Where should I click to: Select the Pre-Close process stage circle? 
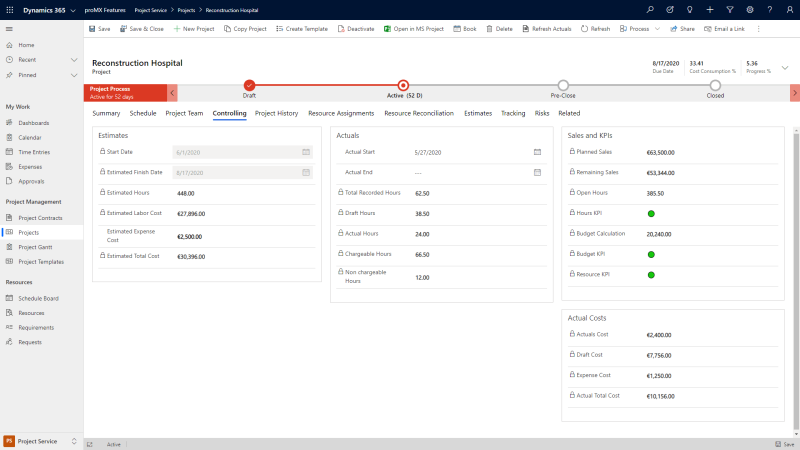coord(563,86)
